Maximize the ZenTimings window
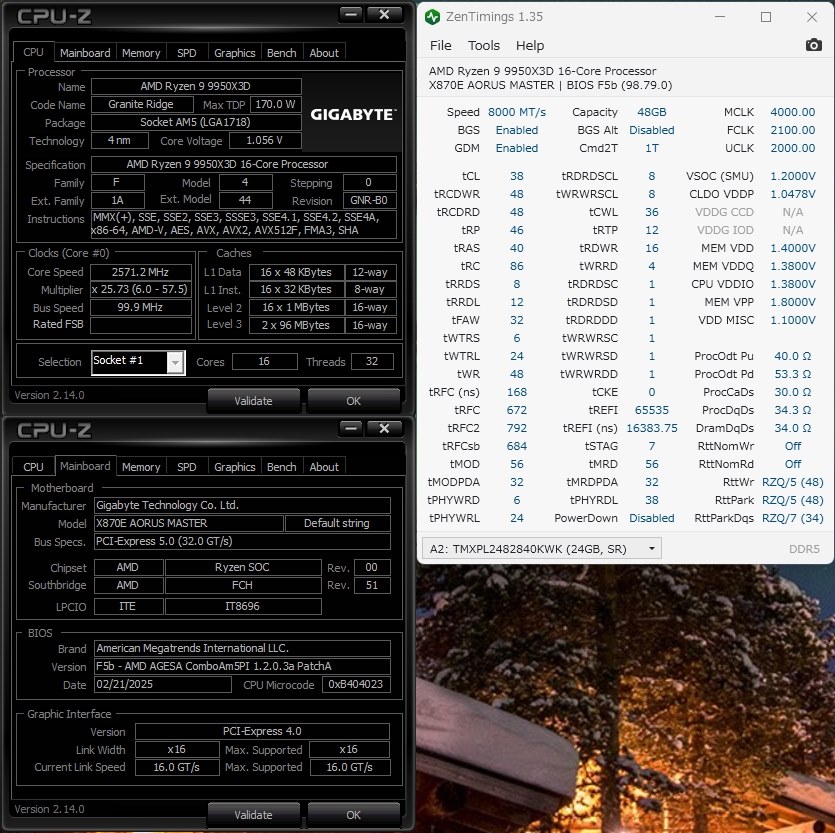The height and width of the screenshot is (833, 835). pos(766,17)
